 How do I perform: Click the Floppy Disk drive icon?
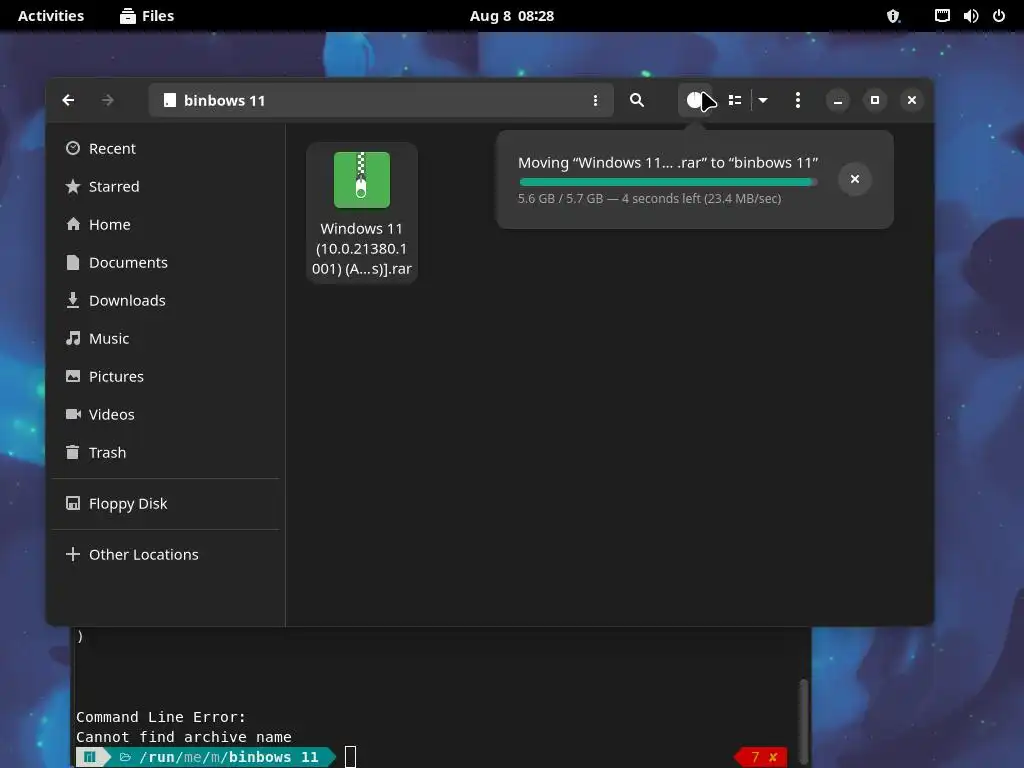click(73, 504)
